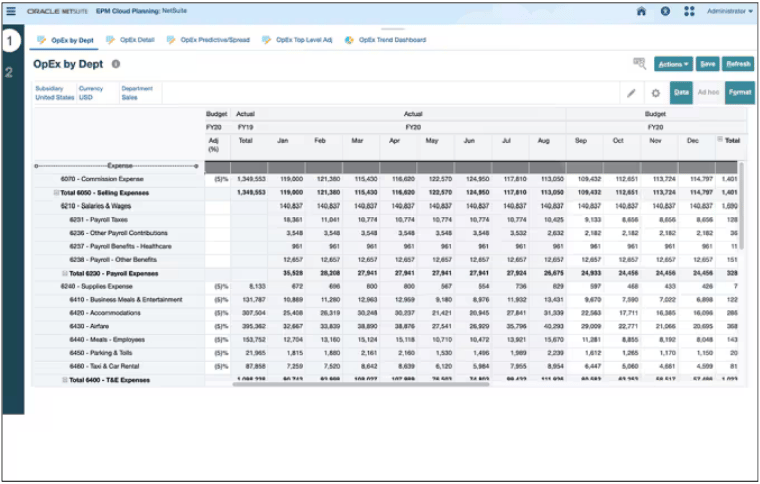
Task: Collapse Total 6400 - T&E Expenses
Action: (65, 380)
